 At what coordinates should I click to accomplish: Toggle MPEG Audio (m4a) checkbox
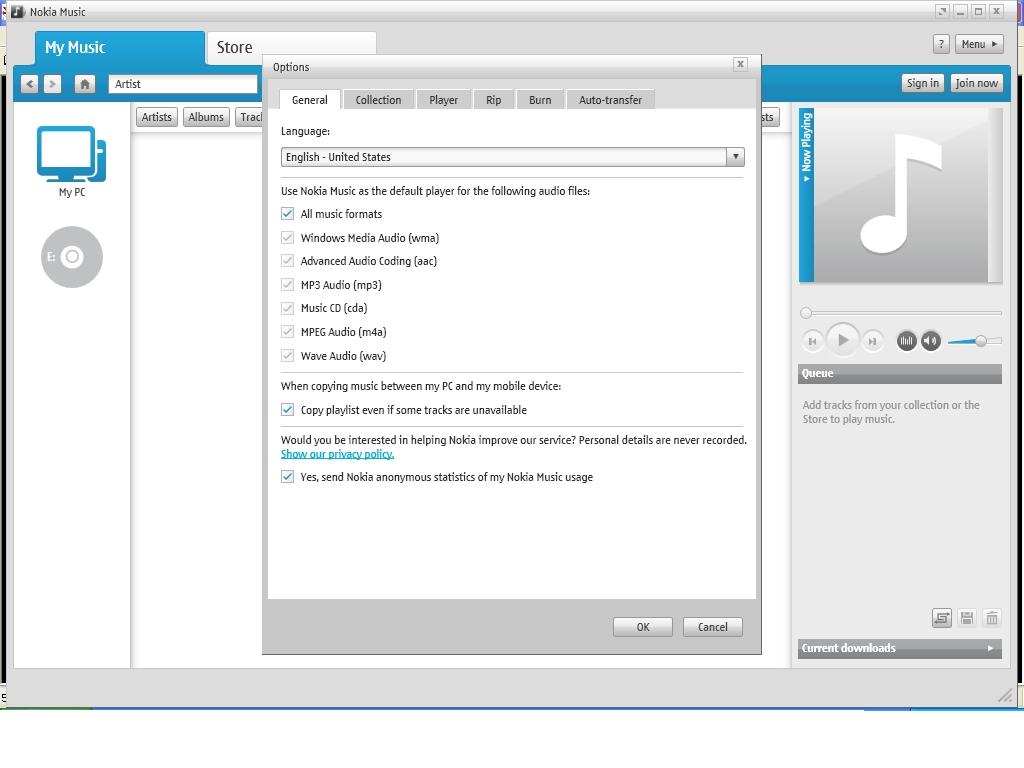point(287,332)
